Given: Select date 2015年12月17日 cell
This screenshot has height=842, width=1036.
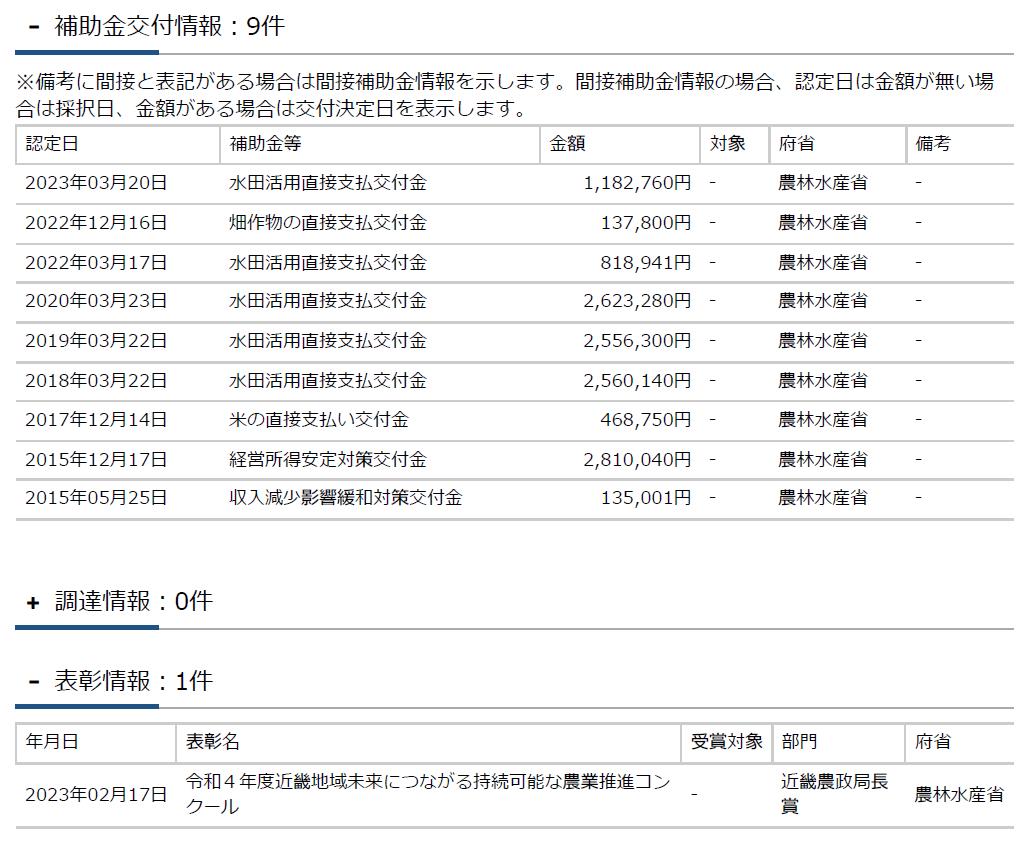Looking at the screenshot, I should (96, 459).
